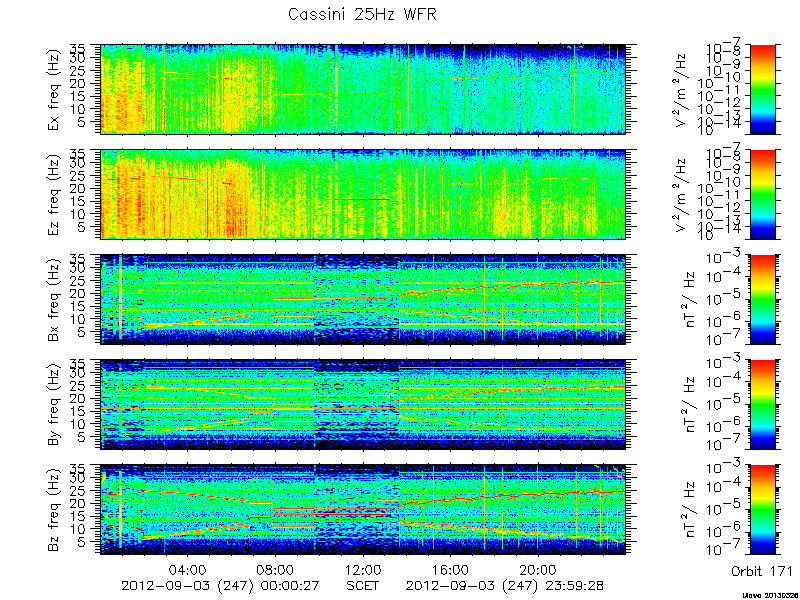This screenshot has height=600, width=800.
Task: Select the 'Ez freq (Hz)' axis label
Action: (54, 195)
